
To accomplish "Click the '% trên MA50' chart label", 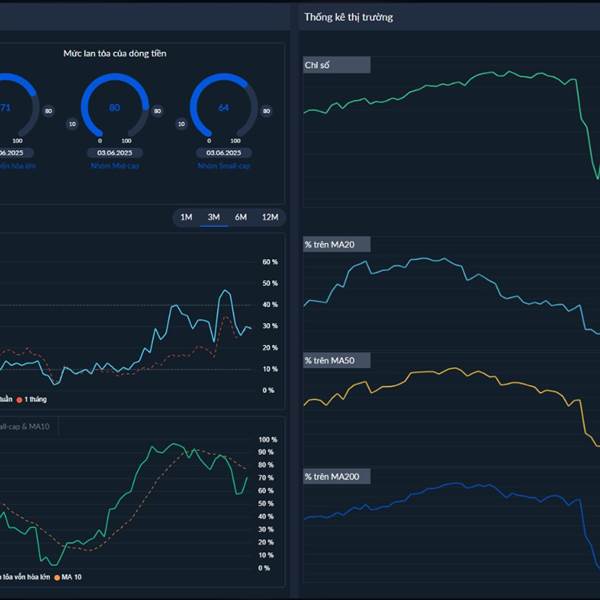I will coord(337,360).
